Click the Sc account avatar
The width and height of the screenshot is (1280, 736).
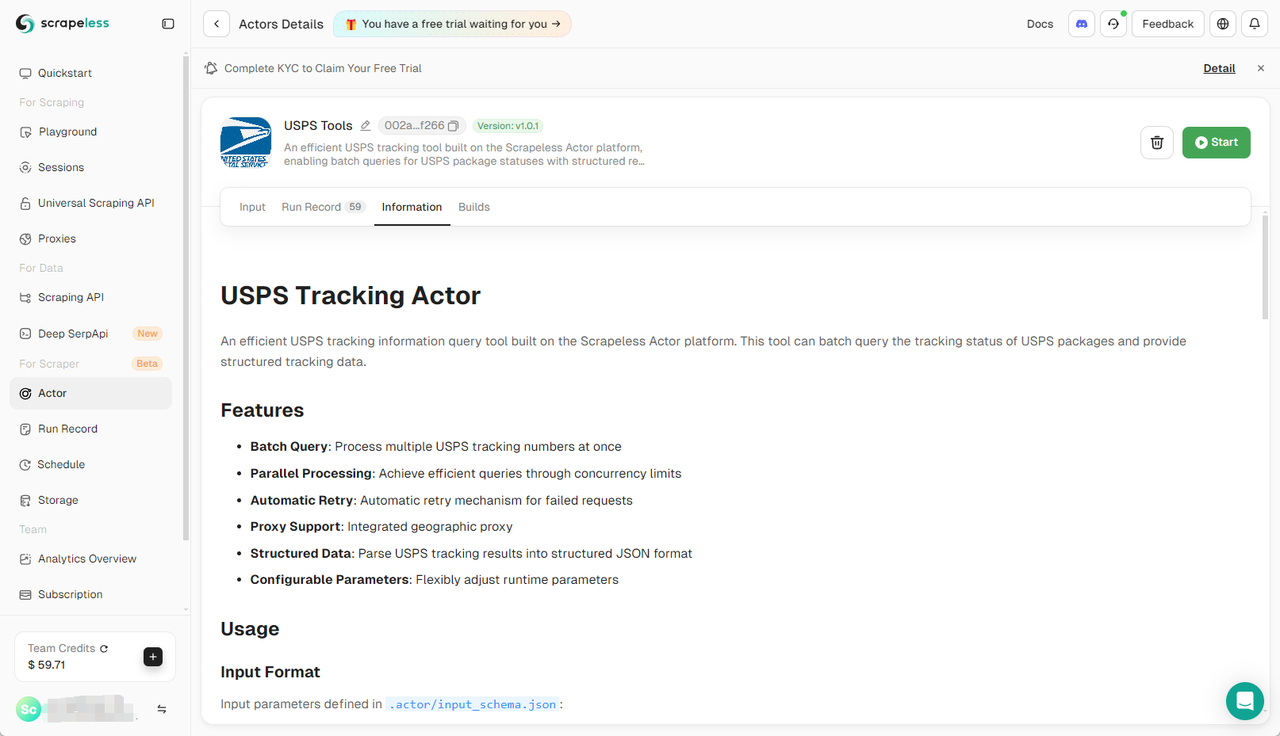coord(28,709)
